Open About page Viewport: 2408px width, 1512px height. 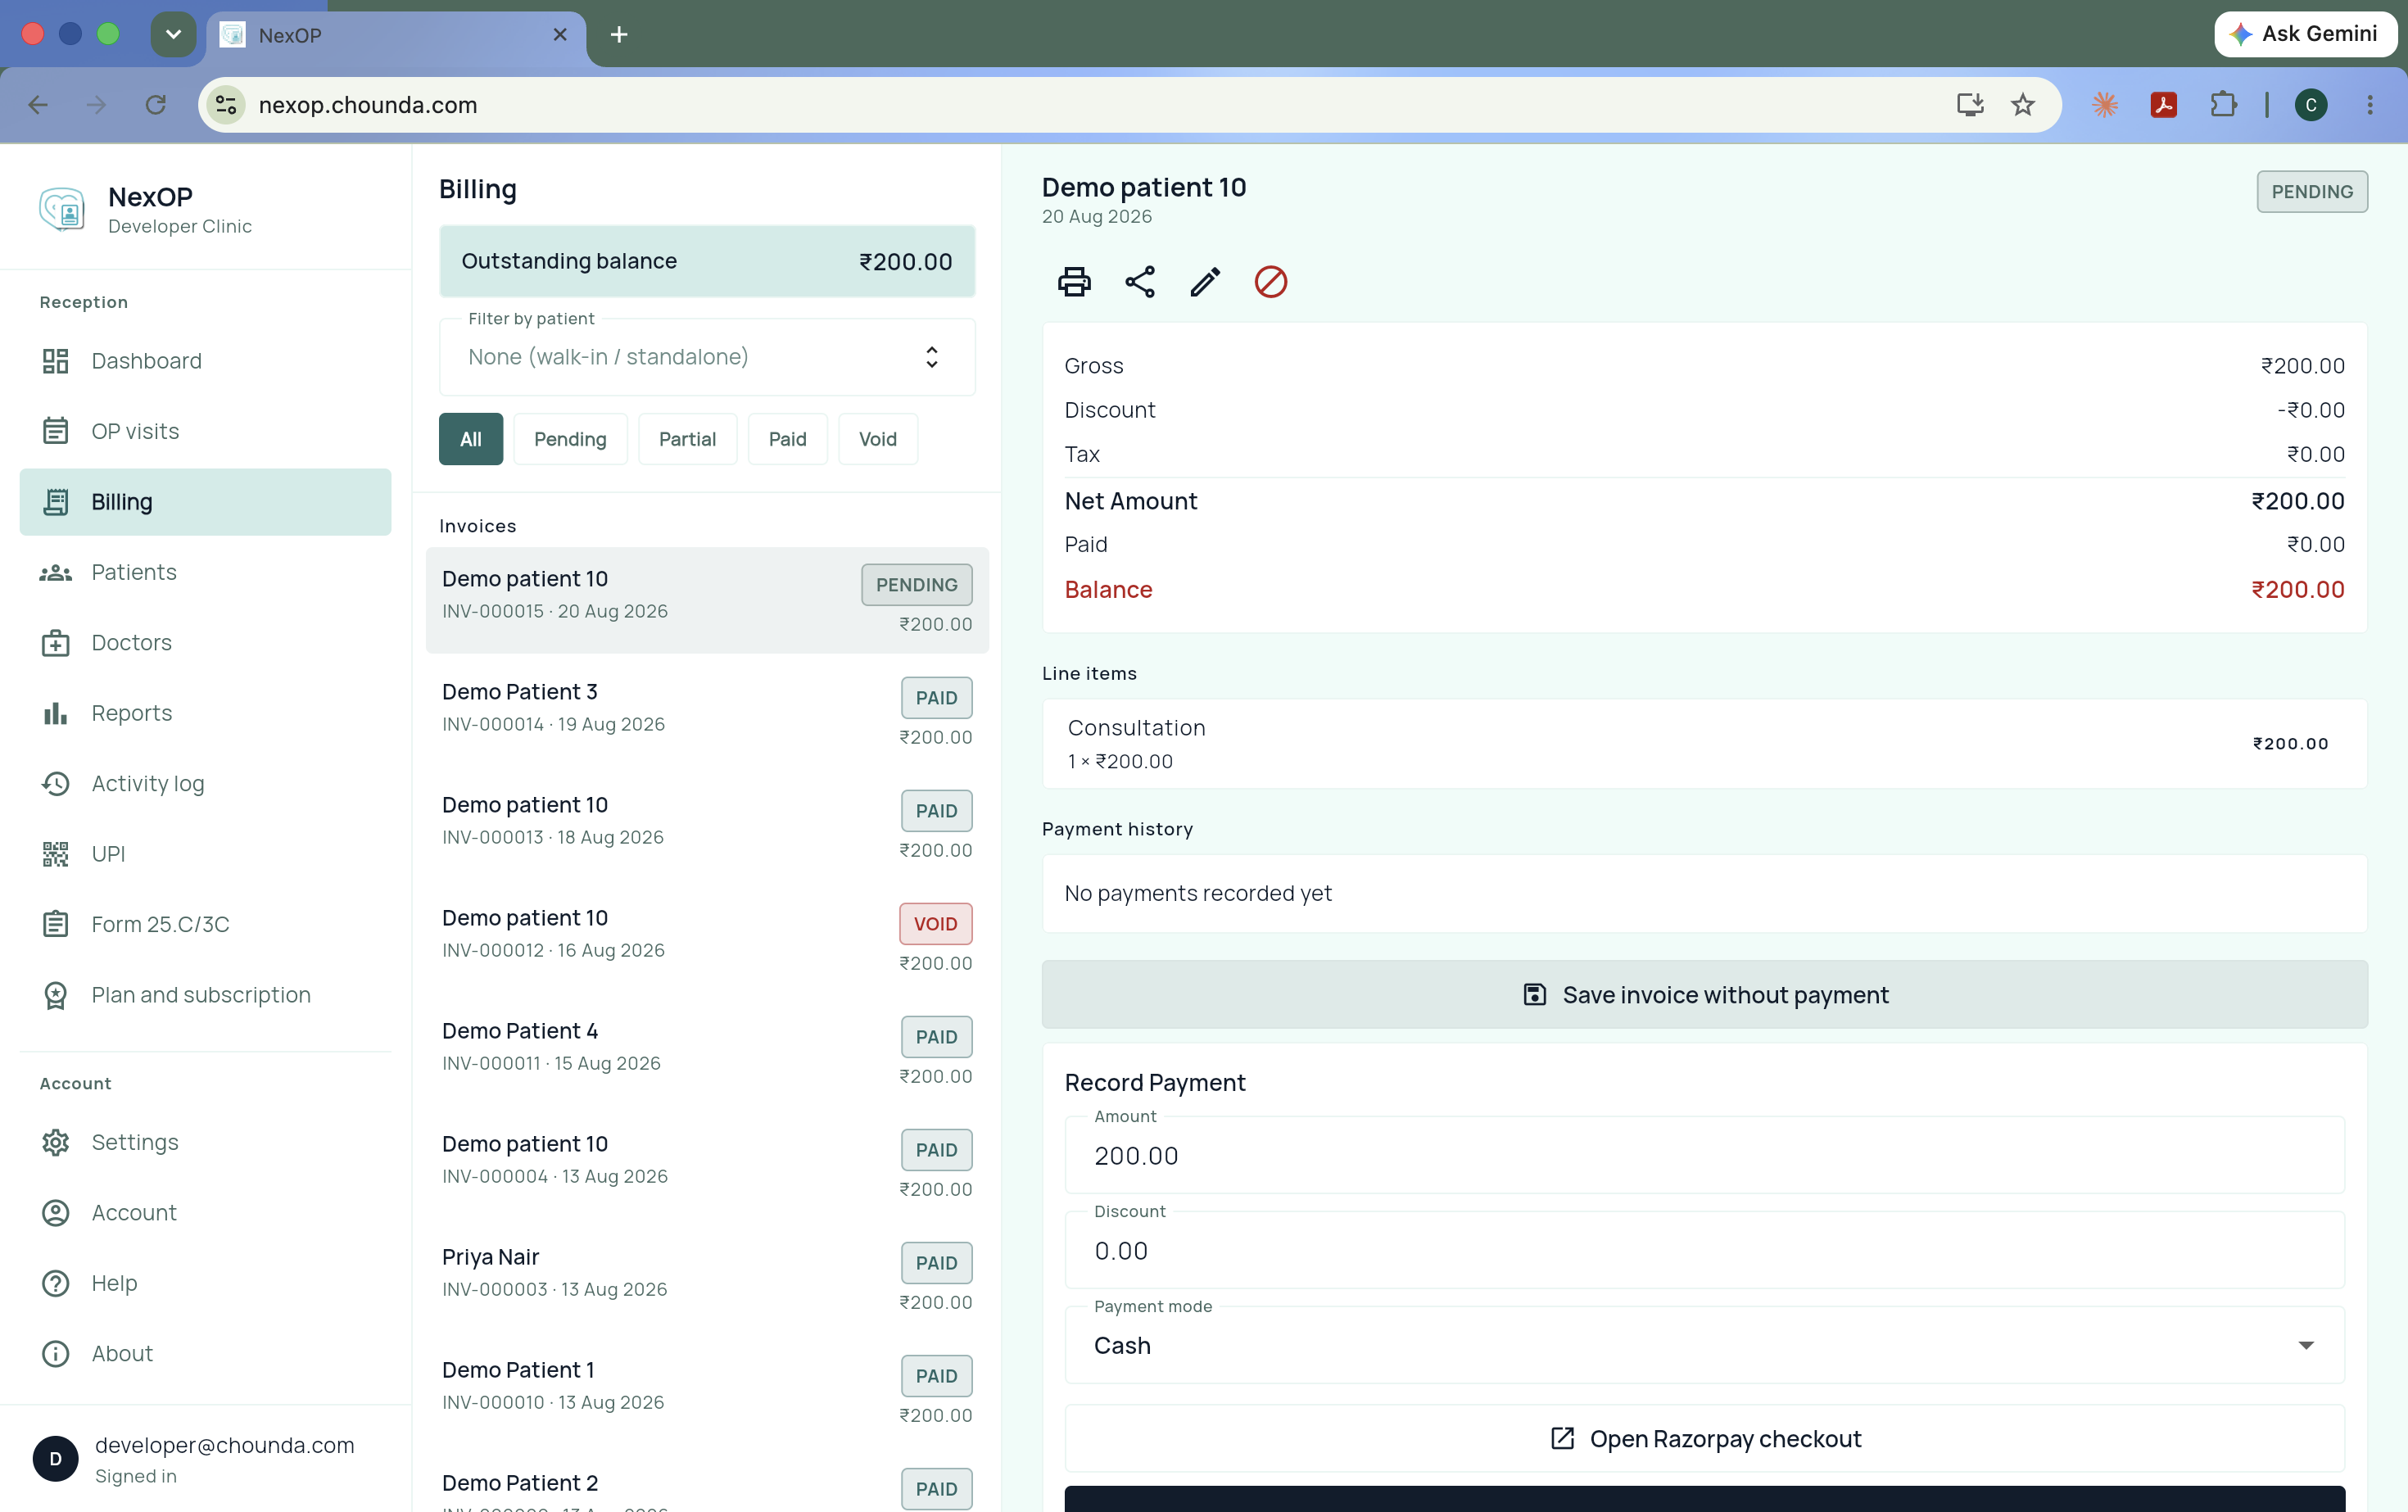(205, 1353)
